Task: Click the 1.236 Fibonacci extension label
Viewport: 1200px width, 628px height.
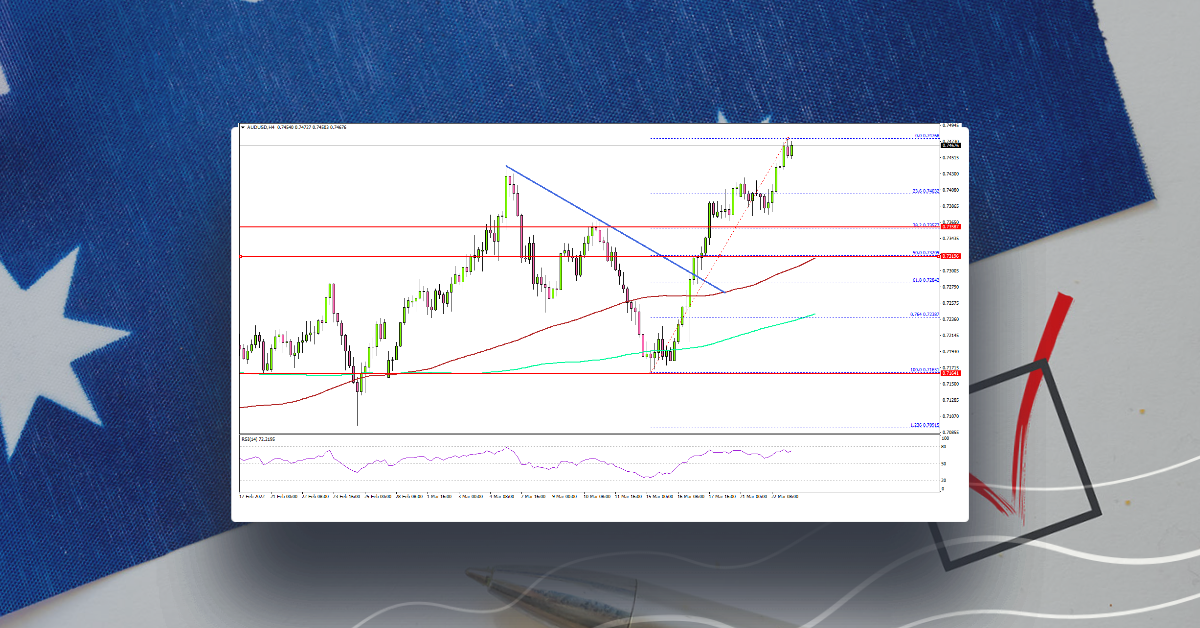Action: (927, 426)
